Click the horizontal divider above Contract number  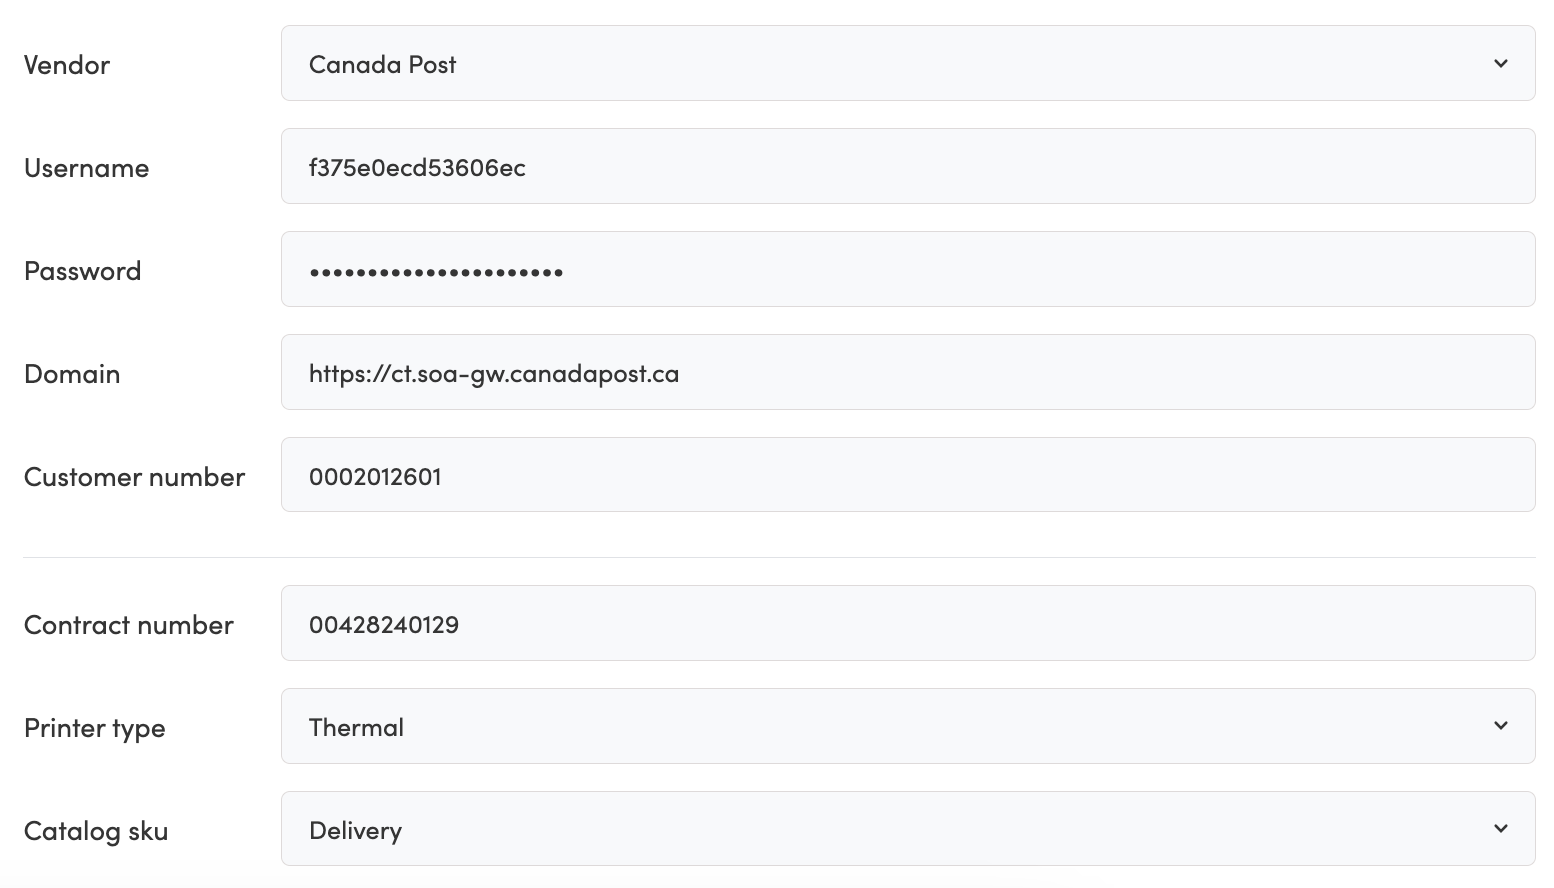[779, 558]
